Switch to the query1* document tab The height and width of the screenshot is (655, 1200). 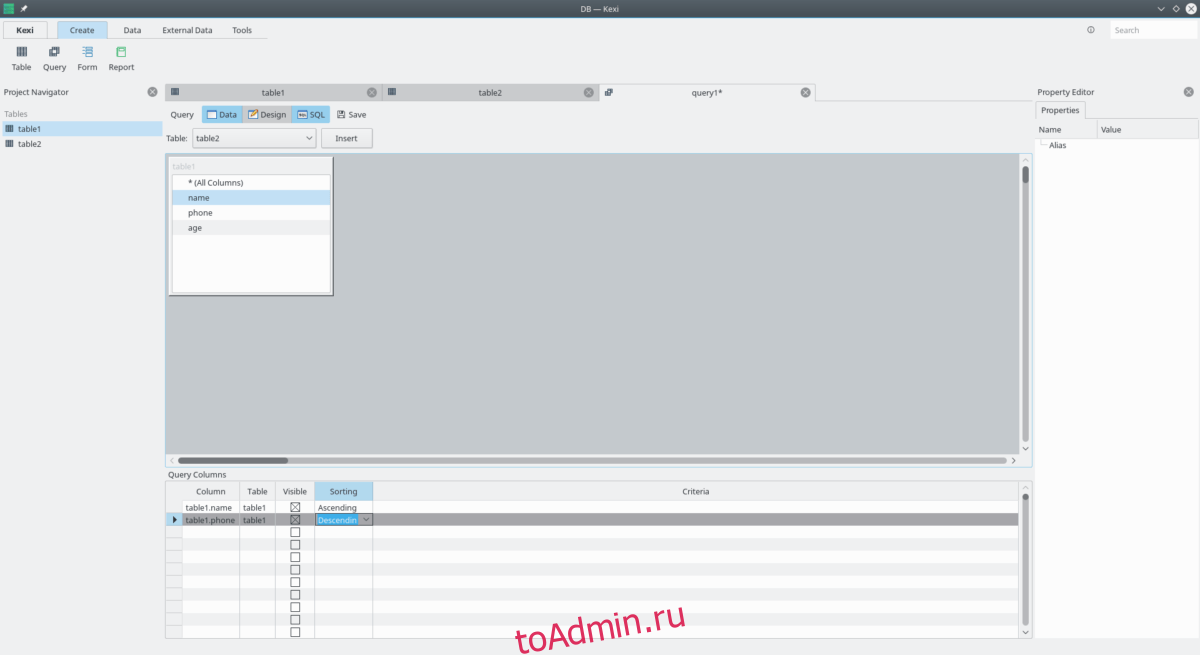[x=707, y=92]
